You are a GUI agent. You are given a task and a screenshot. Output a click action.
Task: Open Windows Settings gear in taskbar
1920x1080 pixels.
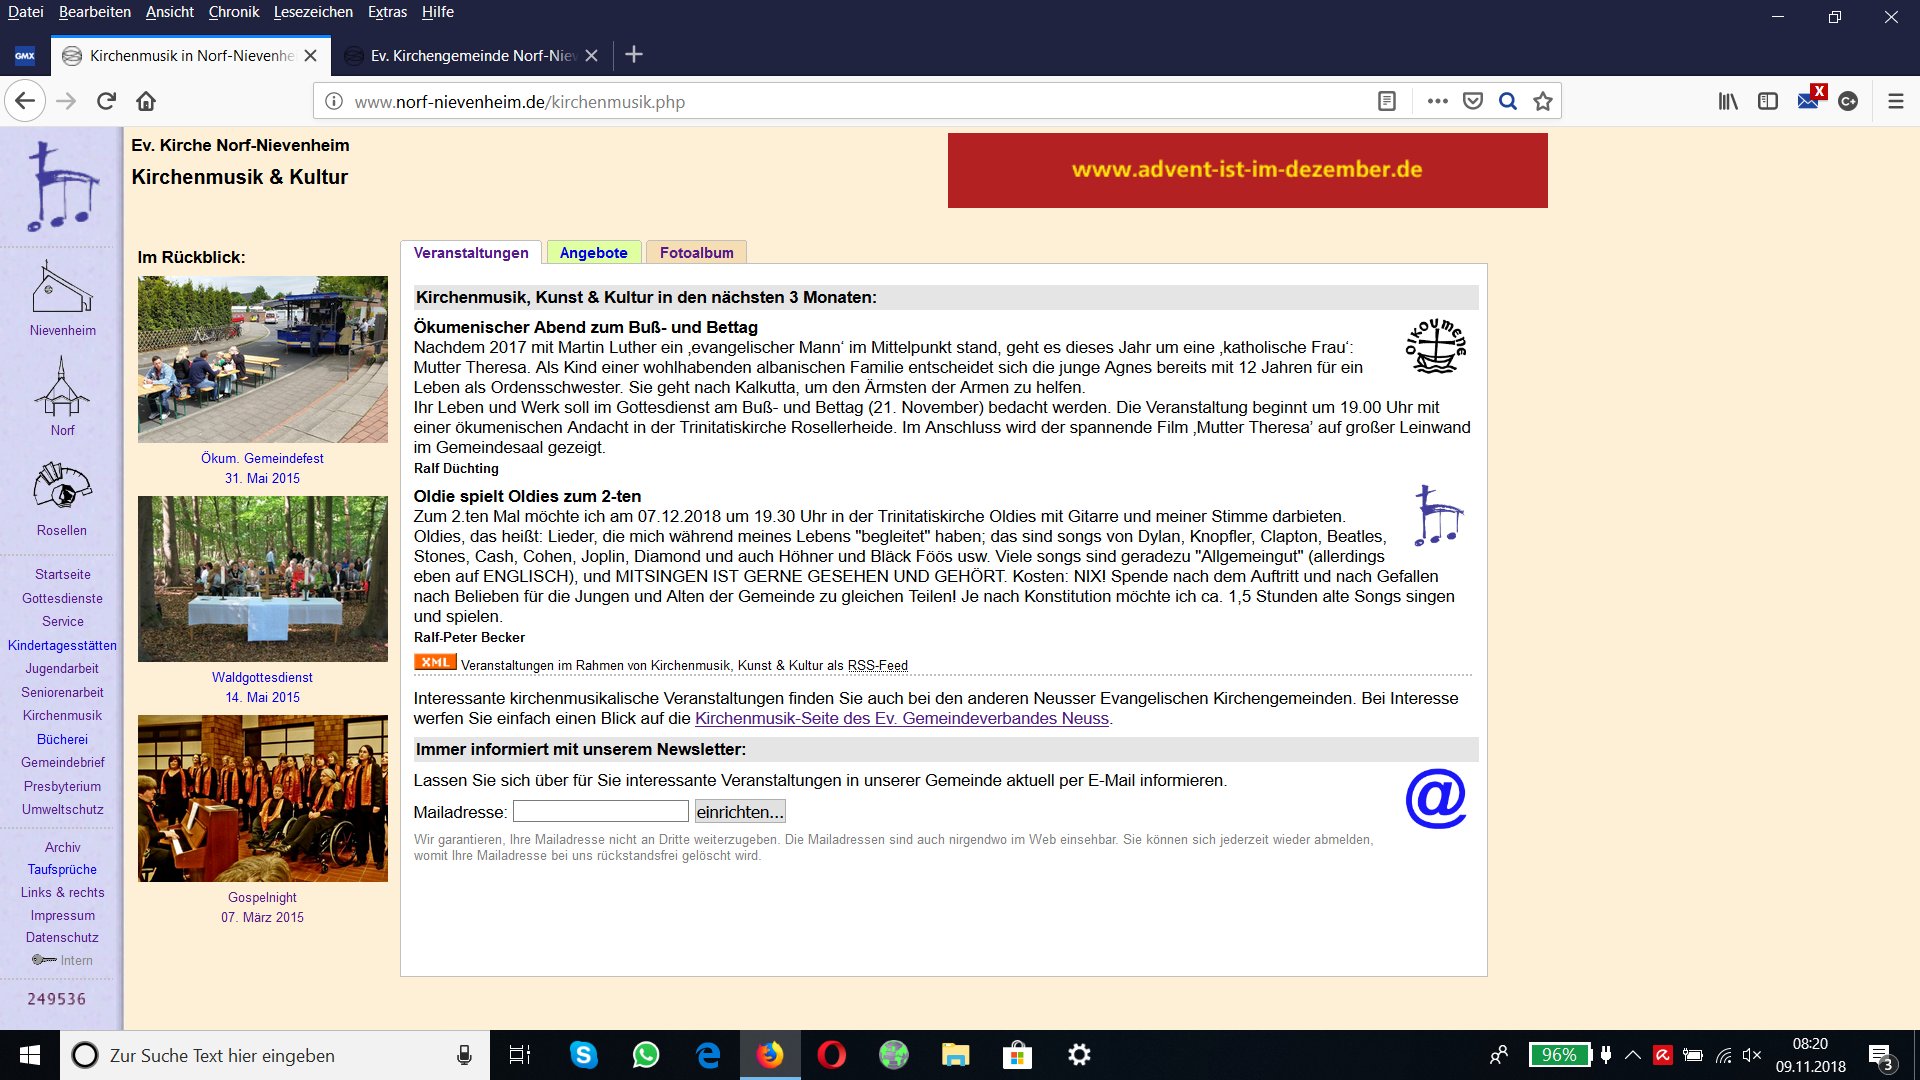click(1079, 1055)
